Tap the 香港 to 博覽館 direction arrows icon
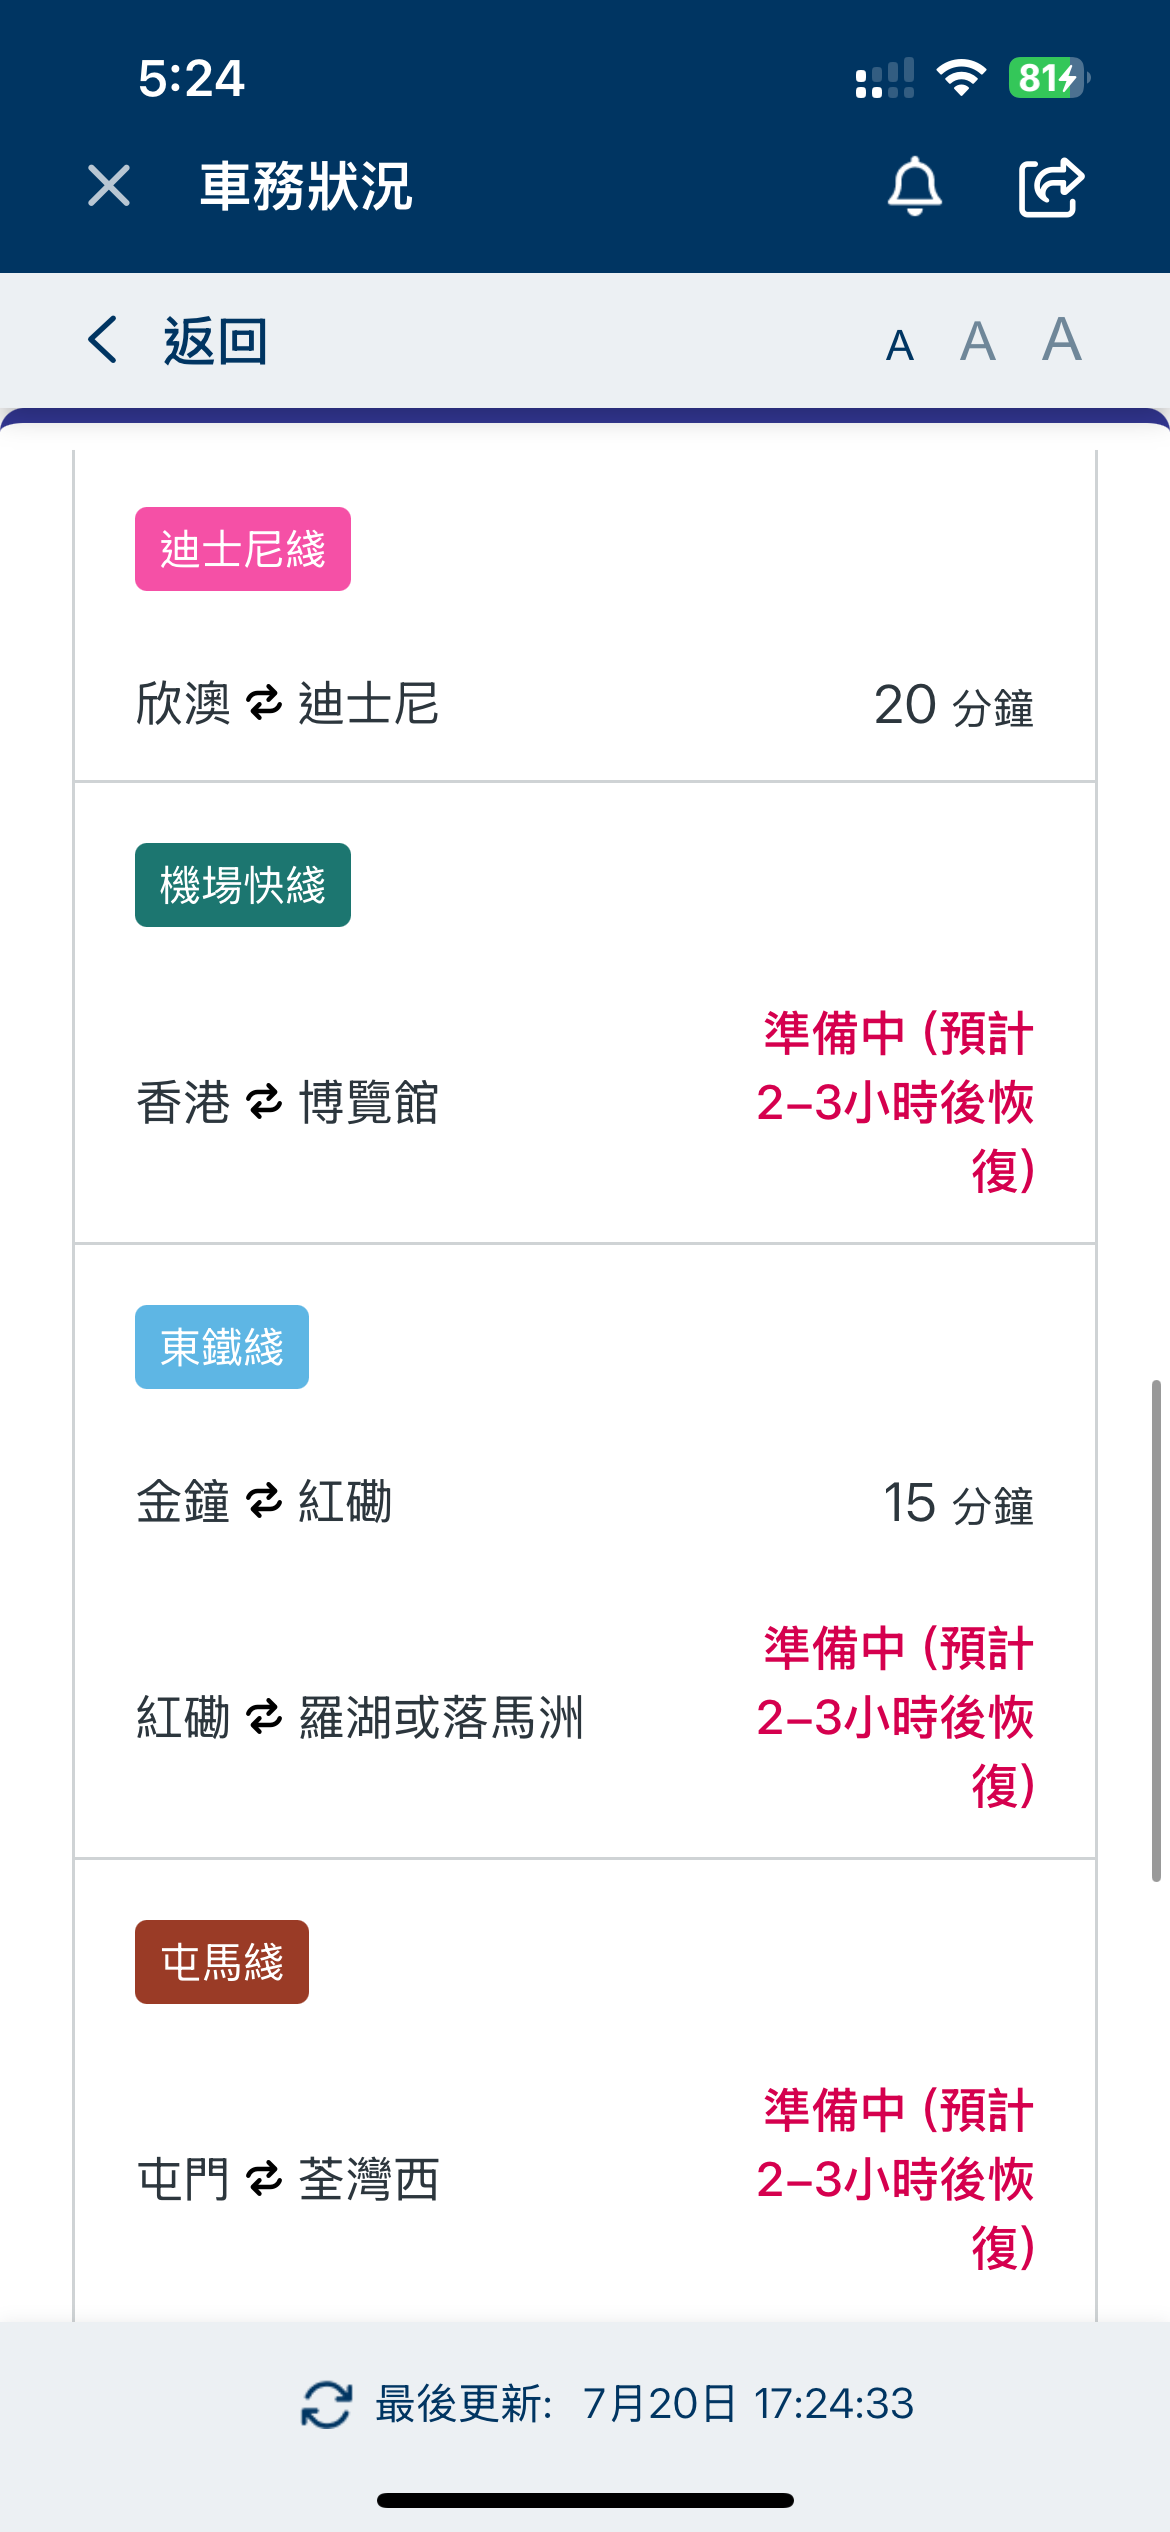The image size is (1170, 2532). coord(265,1103)
